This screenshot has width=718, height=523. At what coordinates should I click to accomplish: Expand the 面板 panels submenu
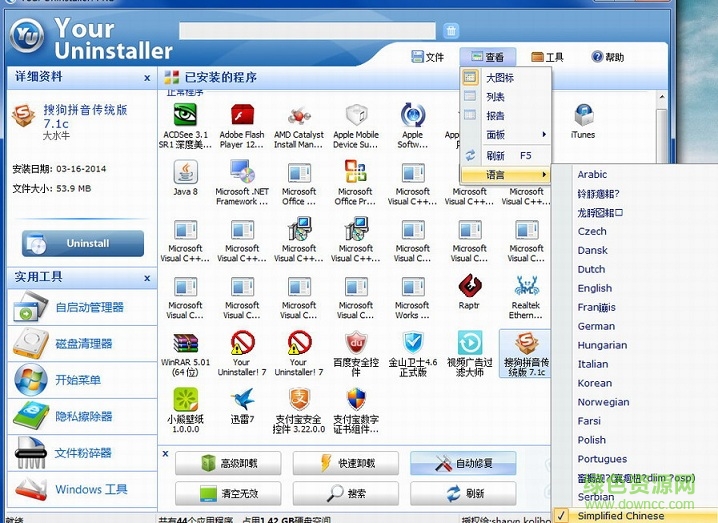click(506, 135)
